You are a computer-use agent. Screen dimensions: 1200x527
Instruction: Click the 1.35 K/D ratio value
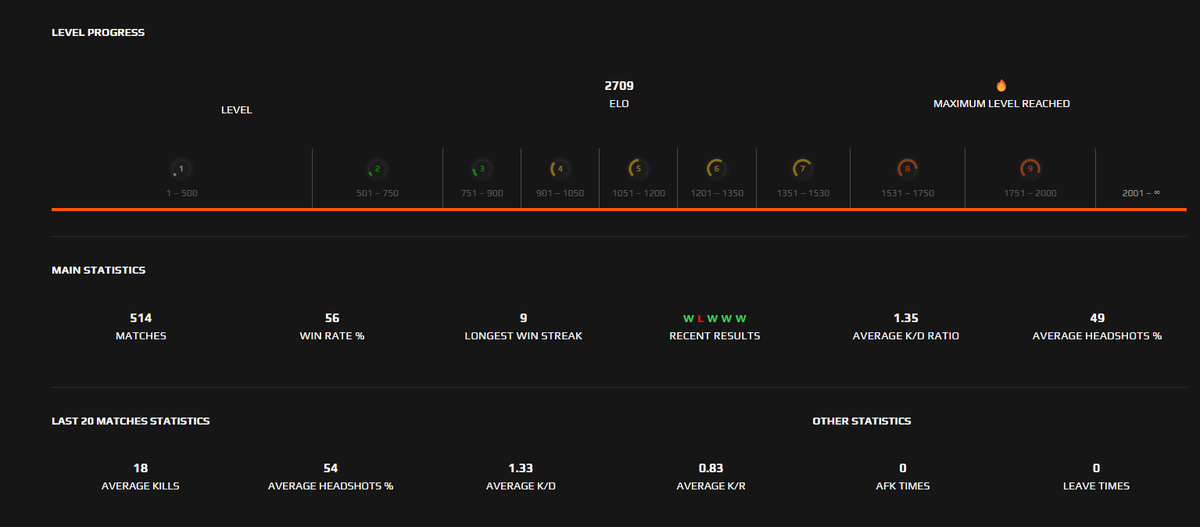click(906, 318)
